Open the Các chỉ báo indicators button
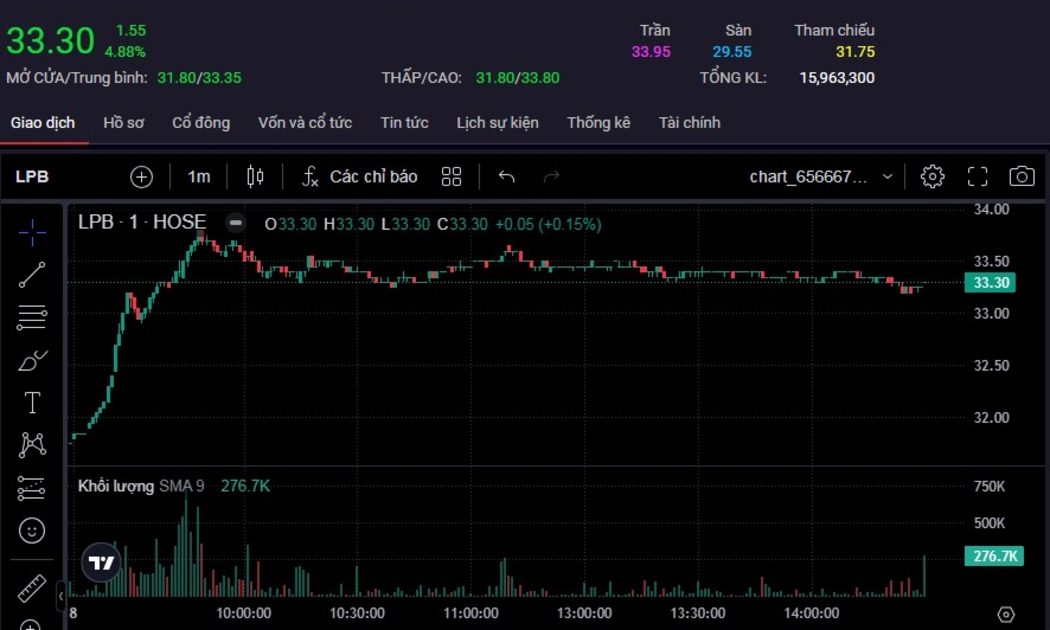The width and height of the screenshot is (1050, 630). click(360, 177)
